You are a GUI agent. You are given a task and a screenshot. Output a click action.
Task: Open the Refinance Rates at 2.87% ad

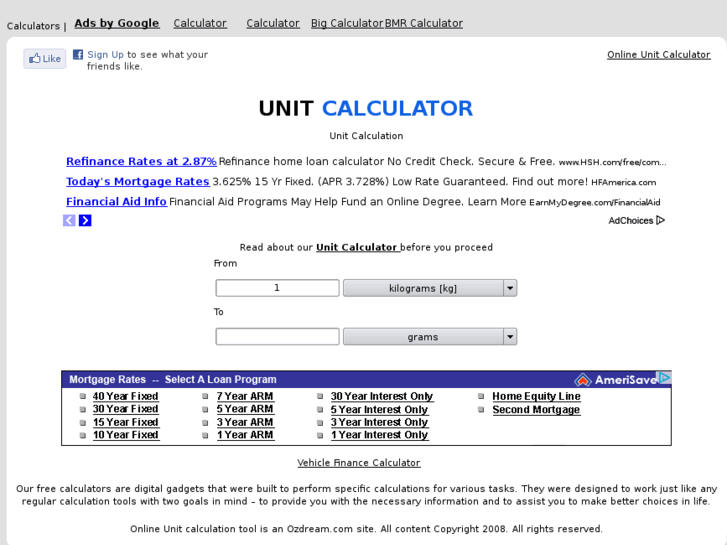tap(141, 161)
